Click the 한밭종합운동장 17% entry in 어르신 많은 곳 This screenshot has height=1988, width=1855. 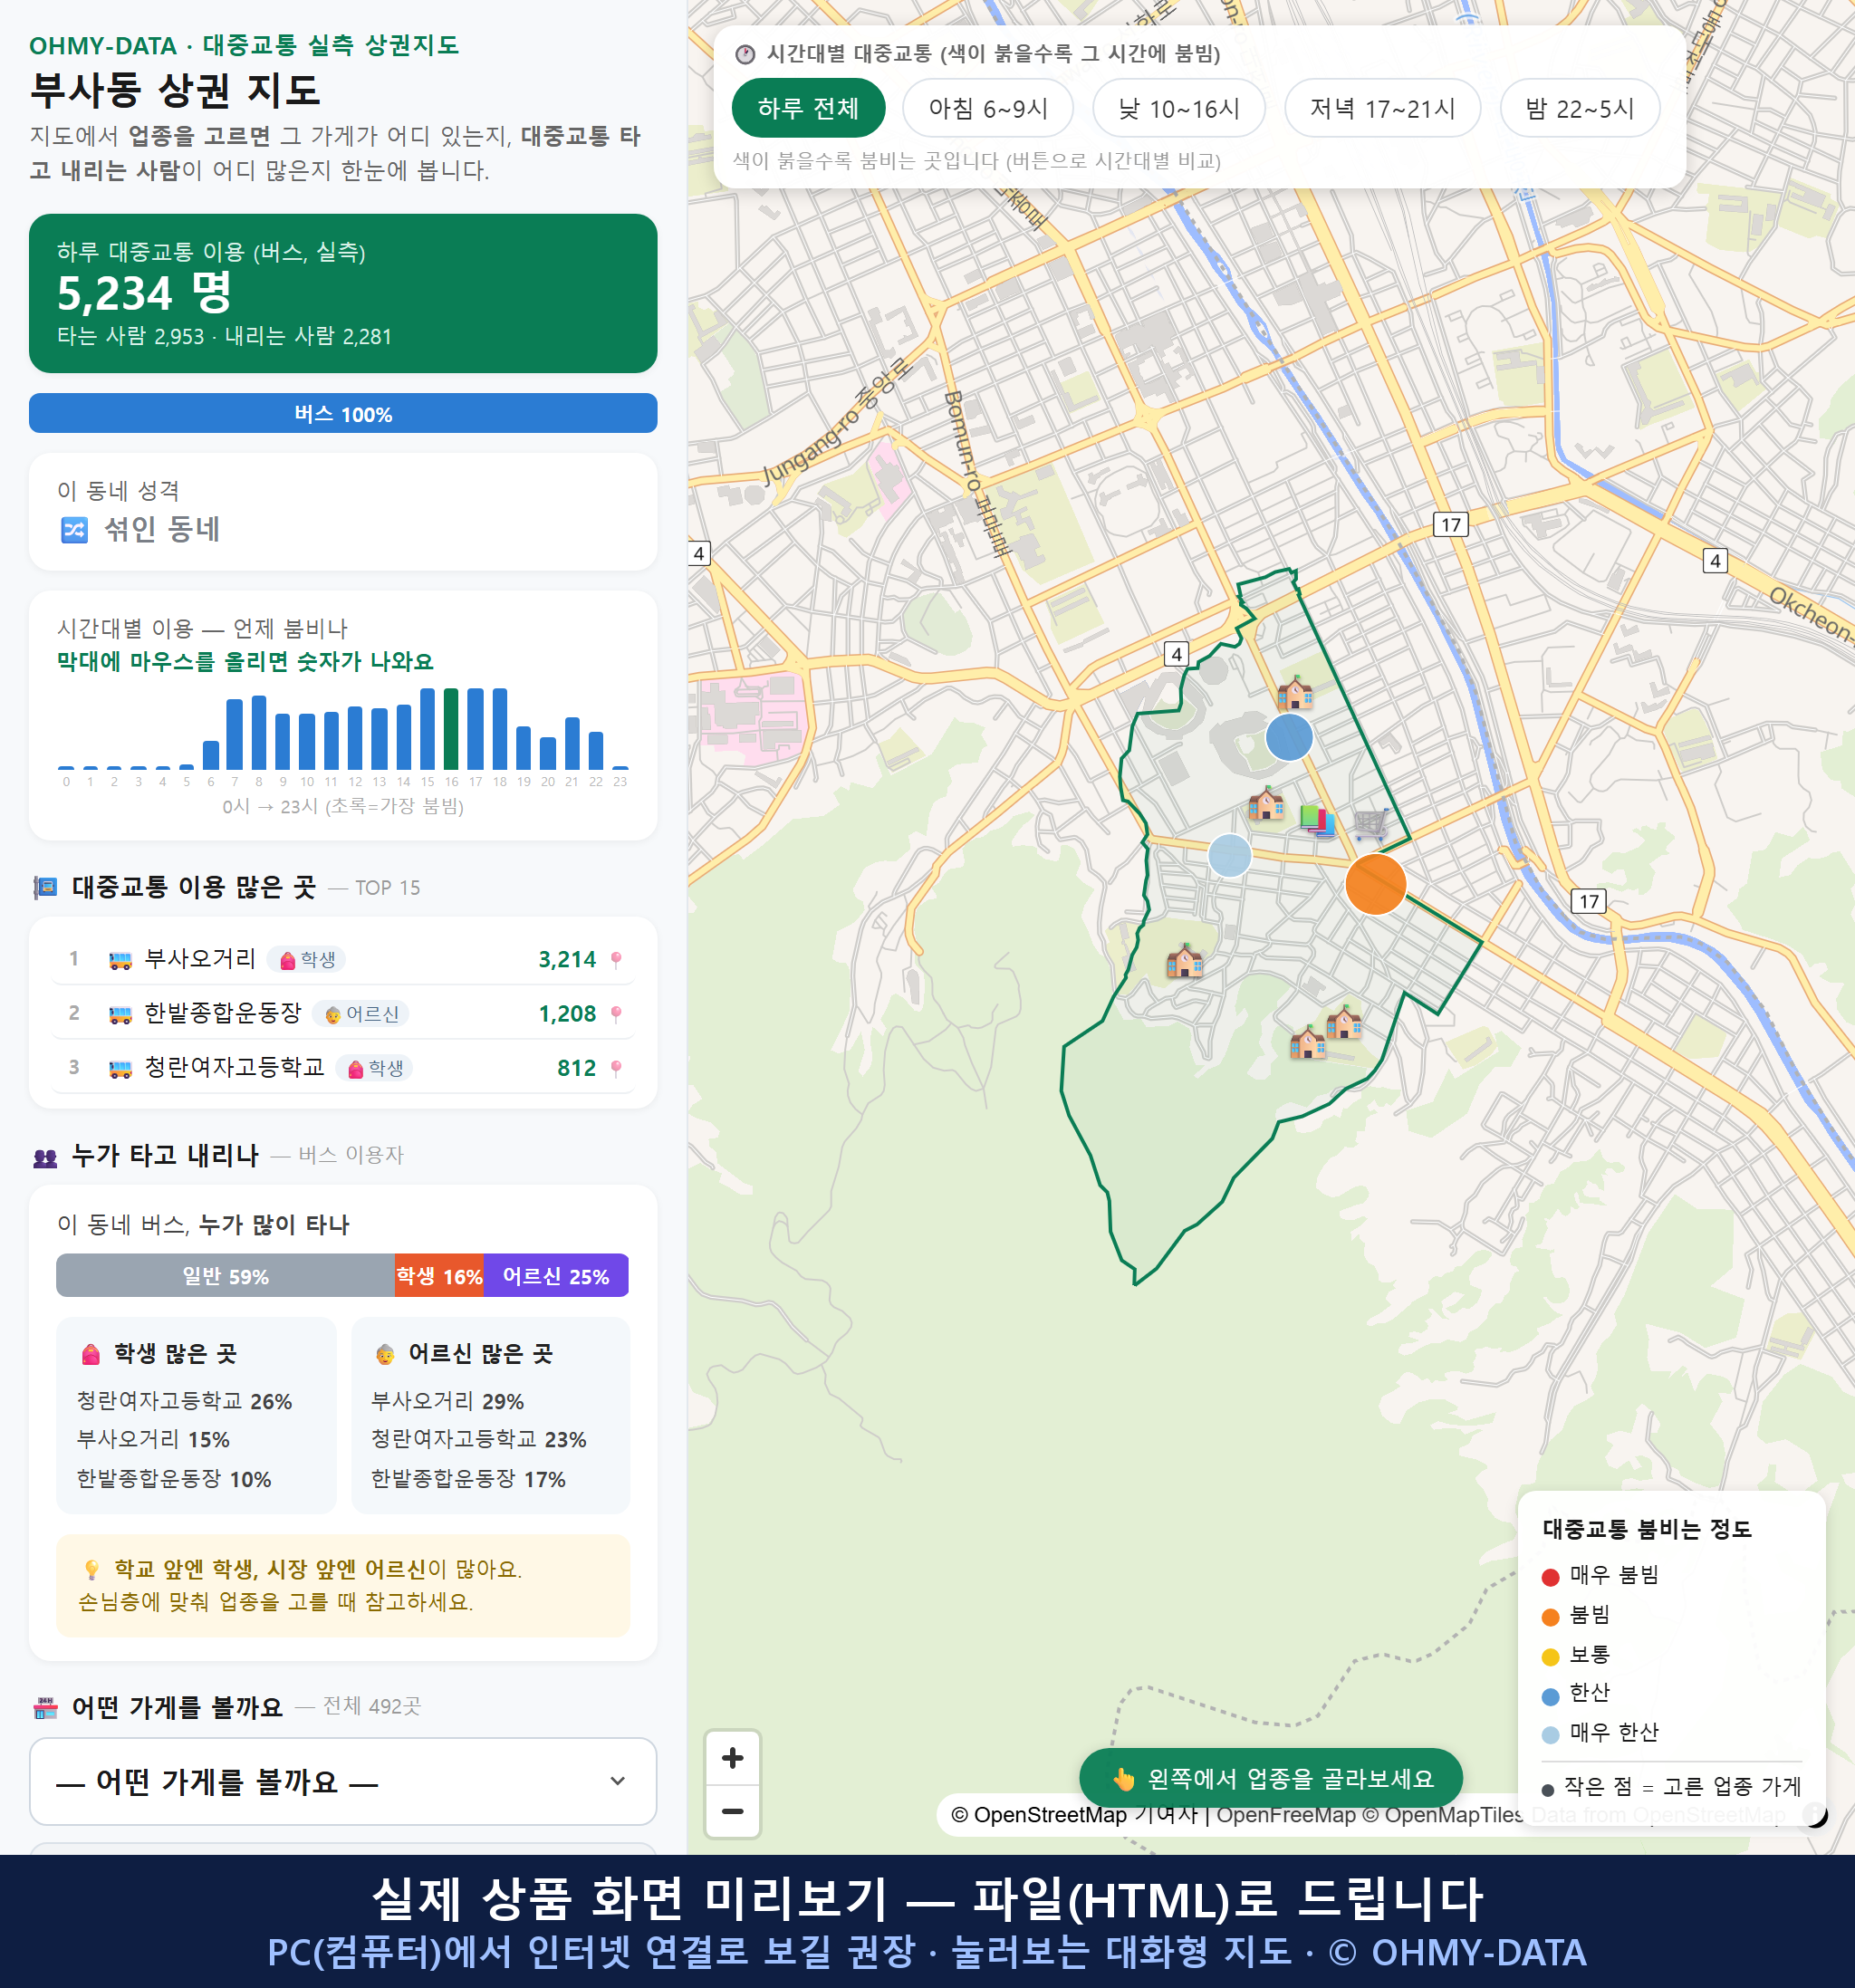point(468,1479)
